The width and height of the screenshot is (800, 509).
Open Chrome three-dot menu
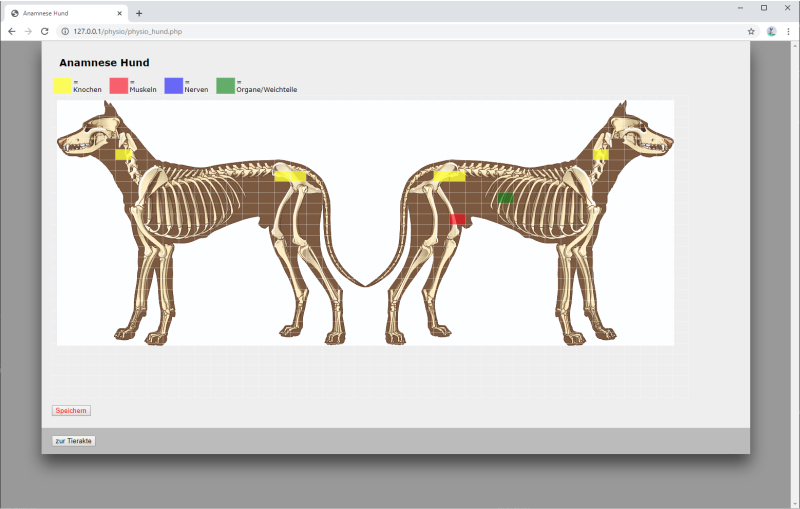788,31
